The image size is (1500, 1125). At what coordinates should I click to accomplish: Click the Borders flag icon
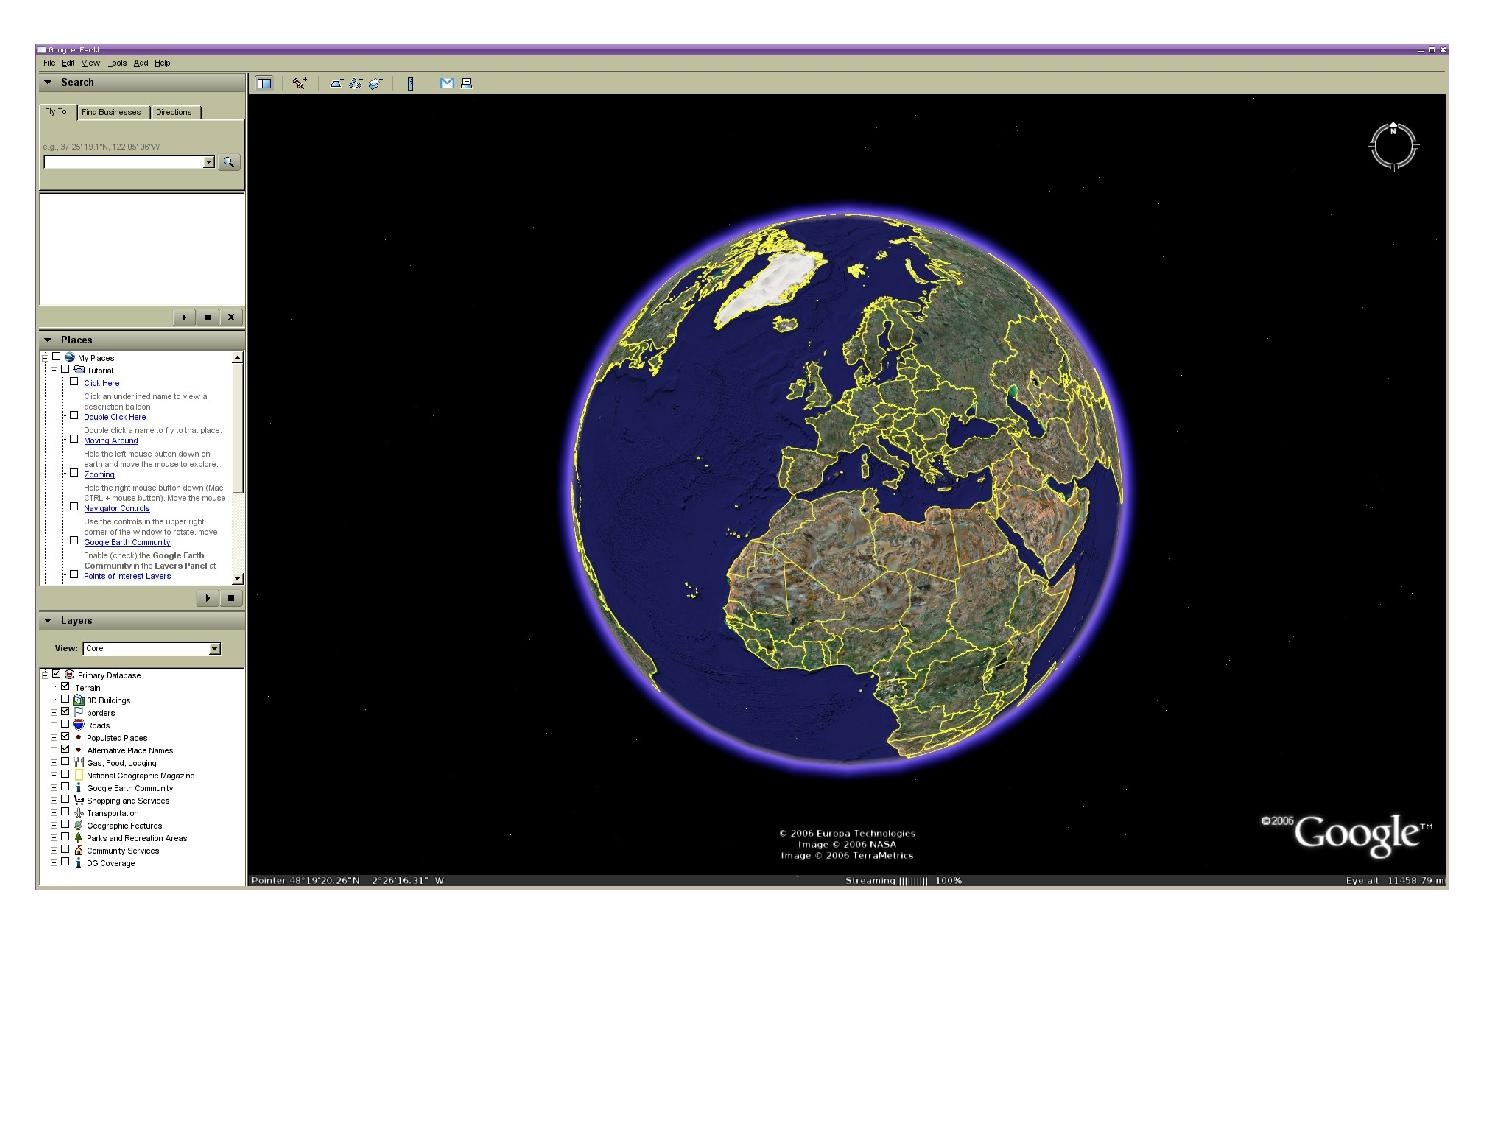point(79,712)
